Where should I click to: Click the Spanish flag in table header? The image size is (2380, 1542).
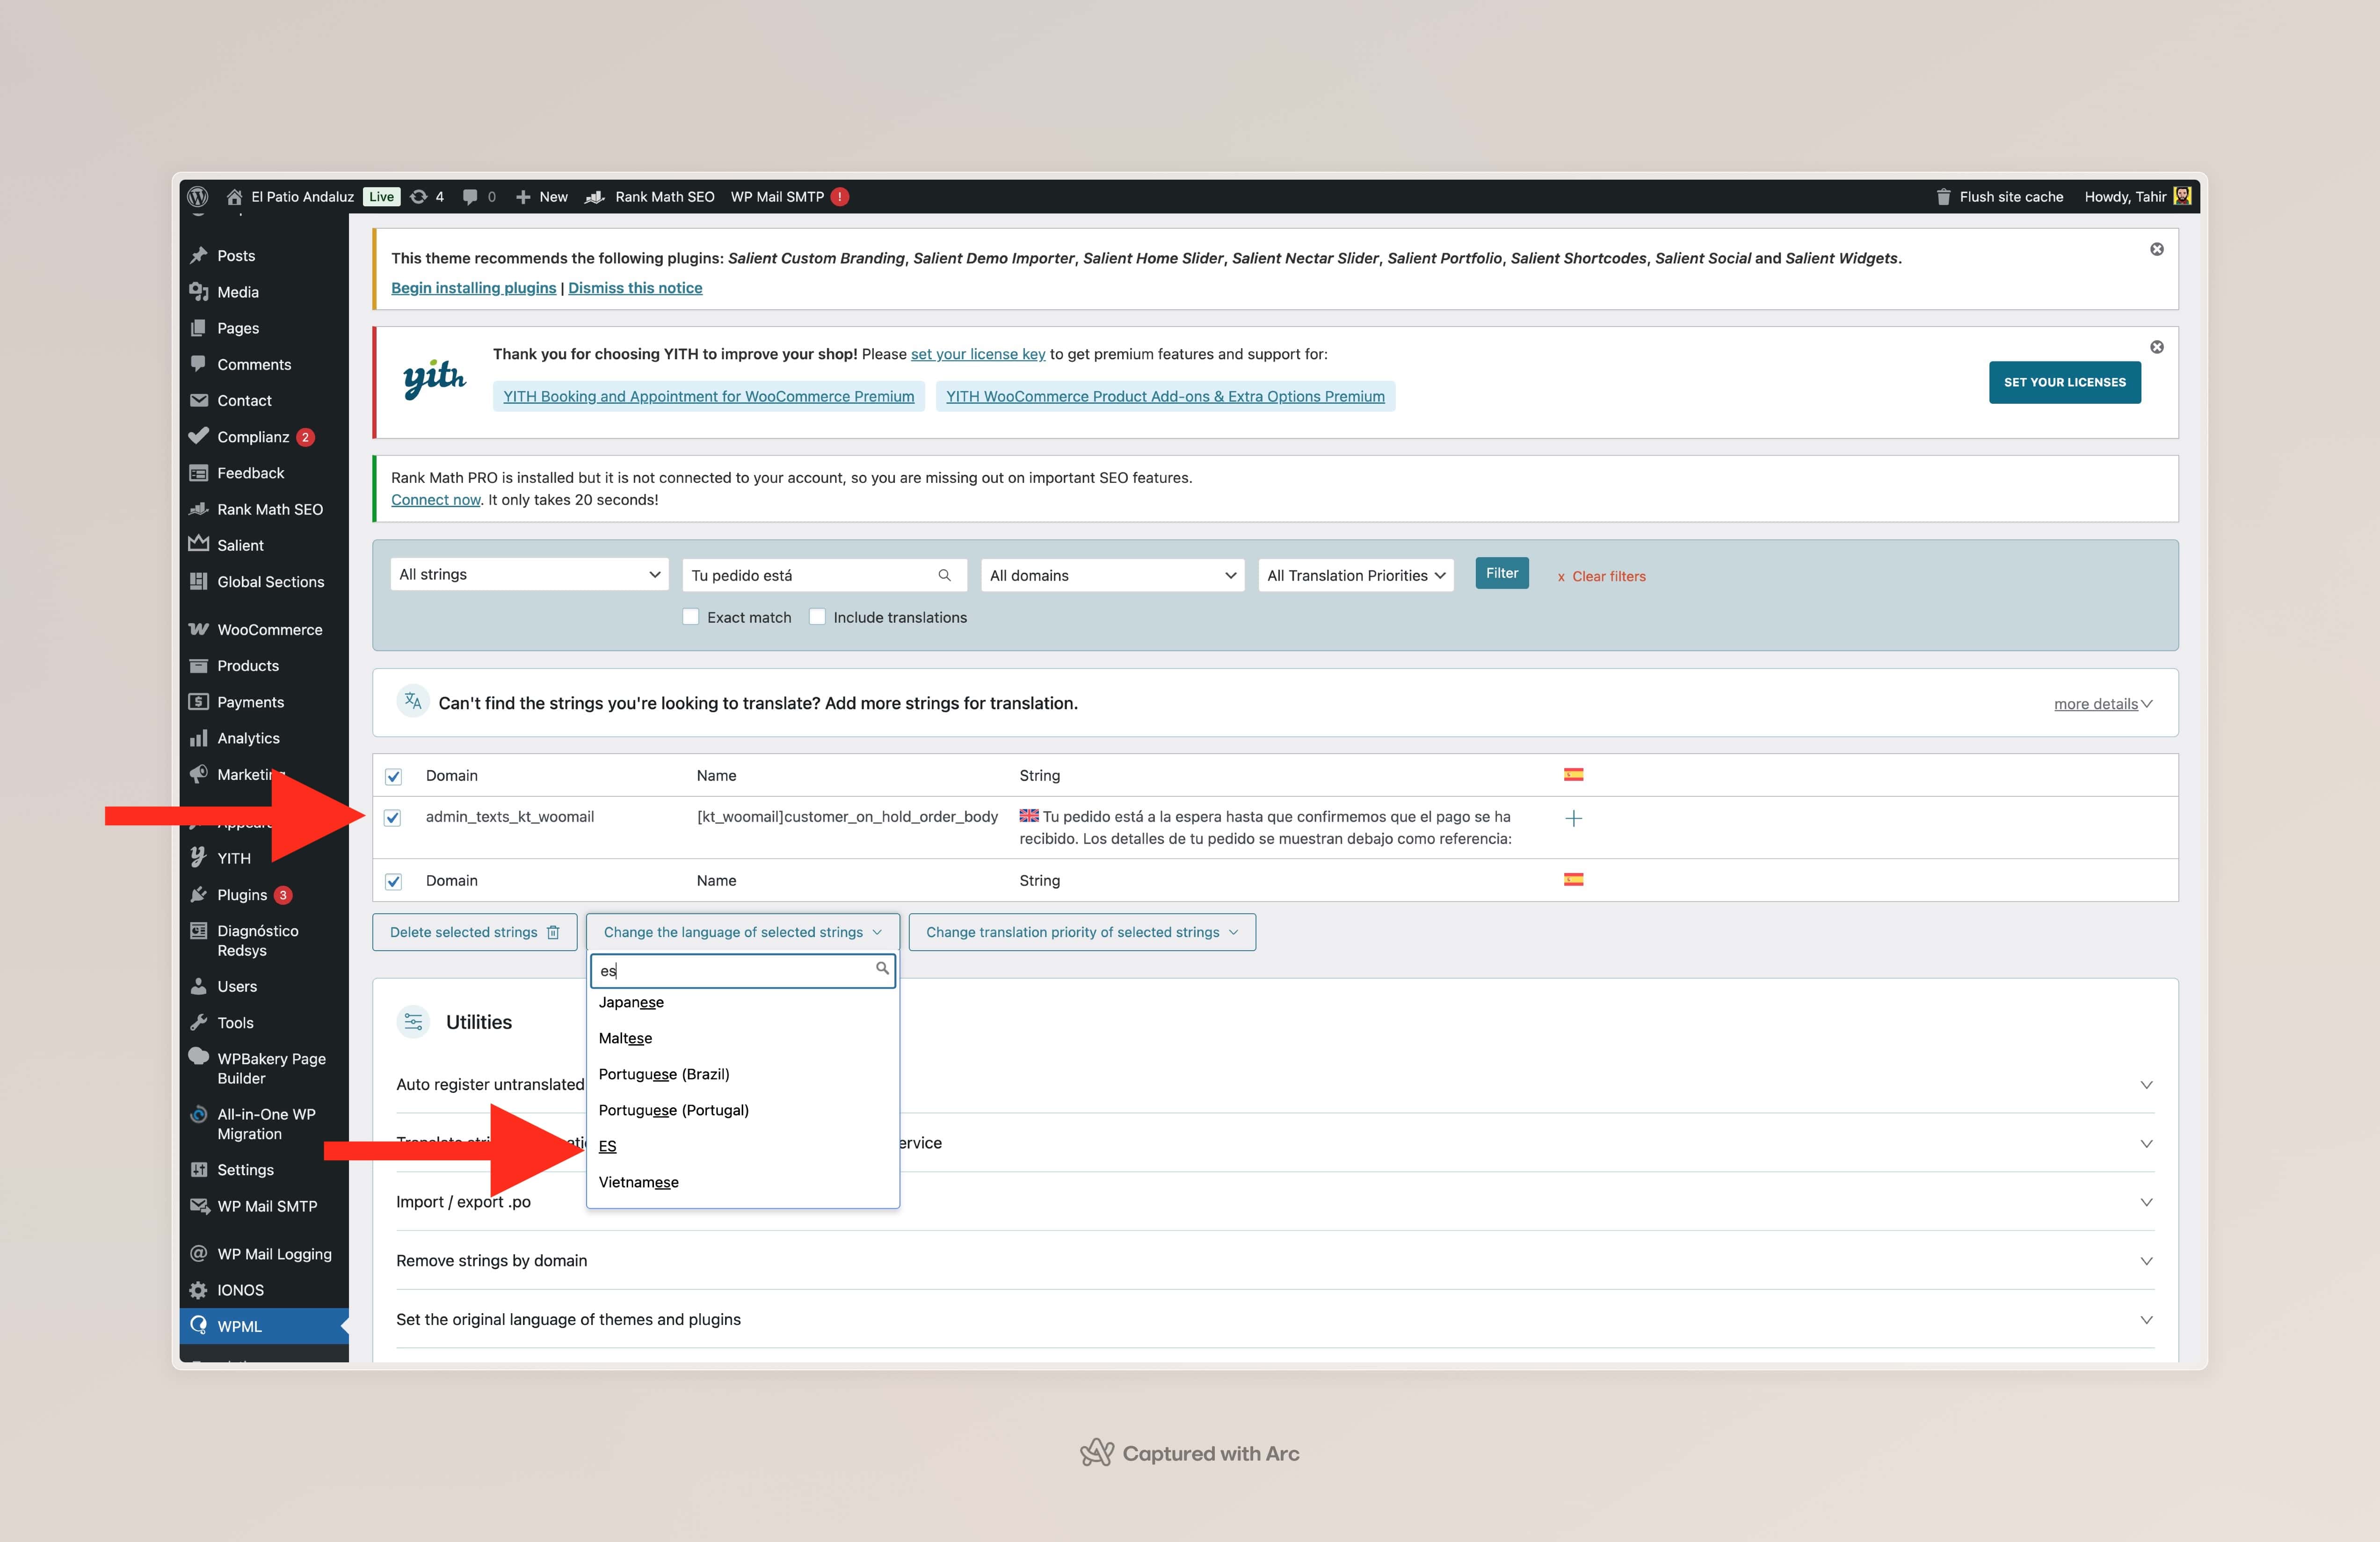coord(1573,775)
